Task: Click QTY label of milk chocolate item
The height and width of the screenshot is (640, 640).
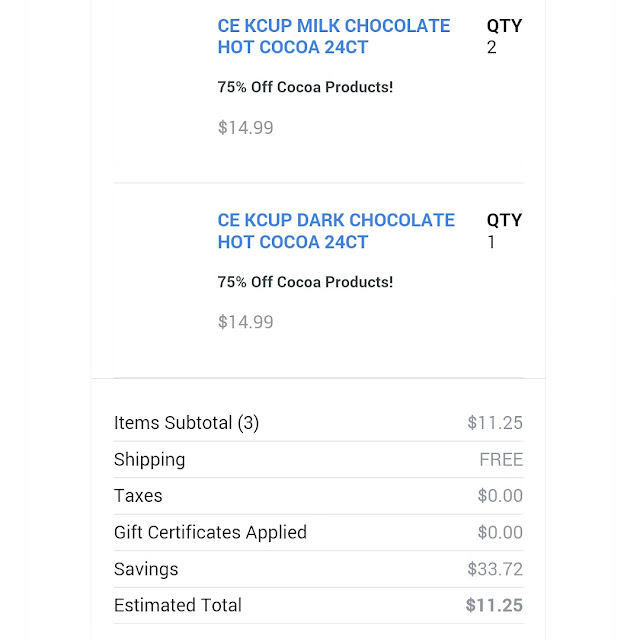Action: point(504,25)
